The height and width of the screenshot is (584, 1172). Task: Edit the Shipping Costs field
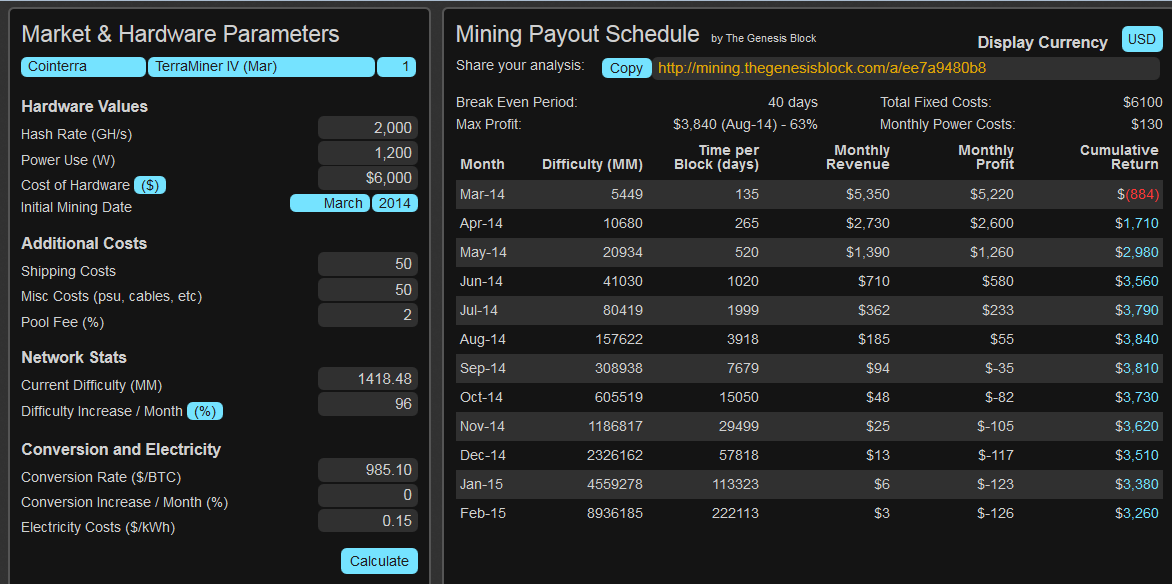[x=368, y=264]
